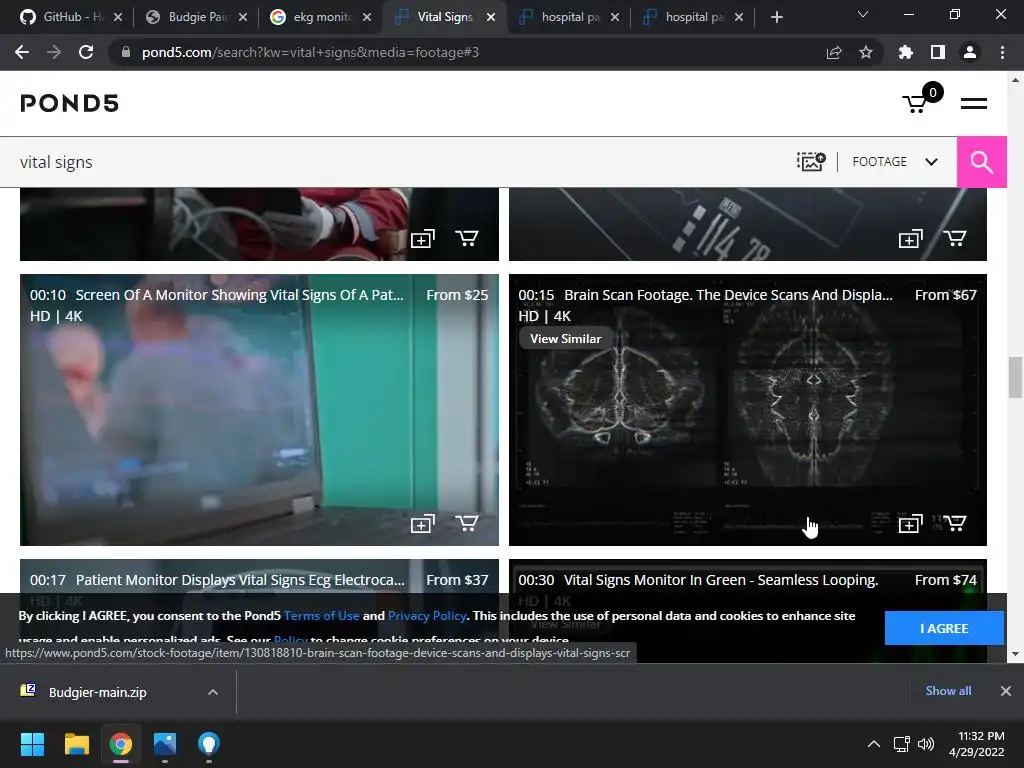
Task: Go forward to the next page
Action: click(54, 52)
